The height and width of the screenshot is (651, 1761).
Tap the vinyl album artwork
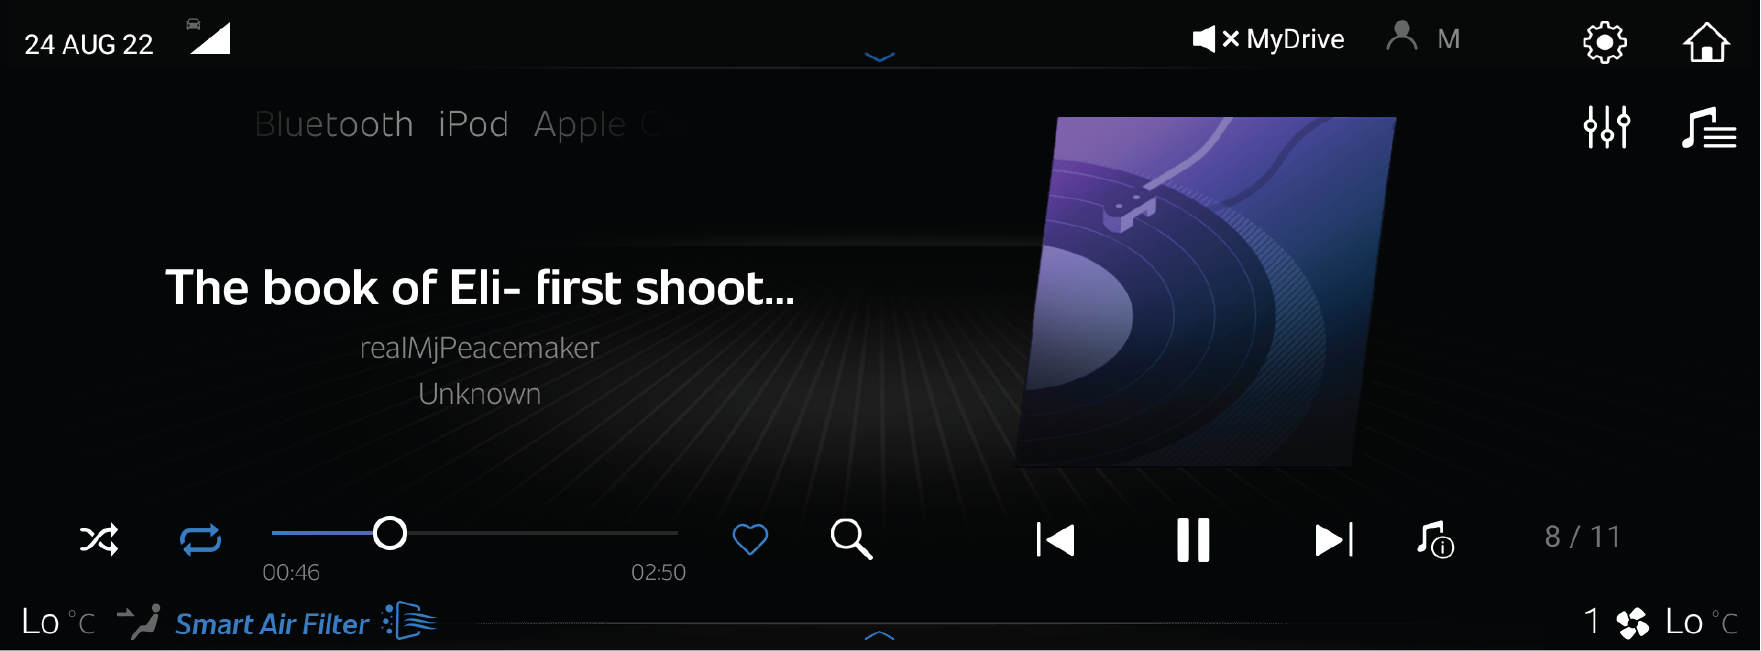[1206, 291]
